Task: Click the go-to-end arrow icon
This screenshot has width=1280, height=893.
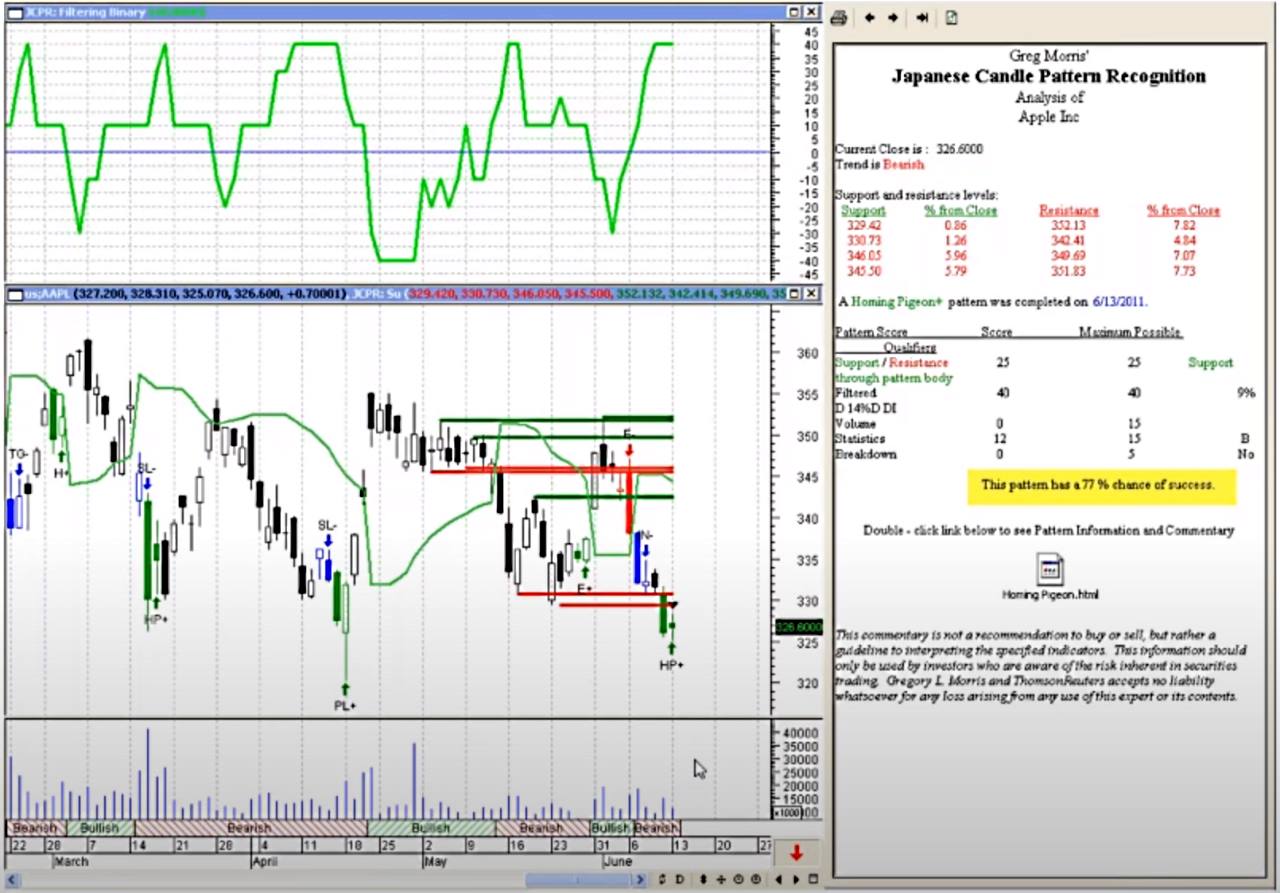Action: coord(921,17)
